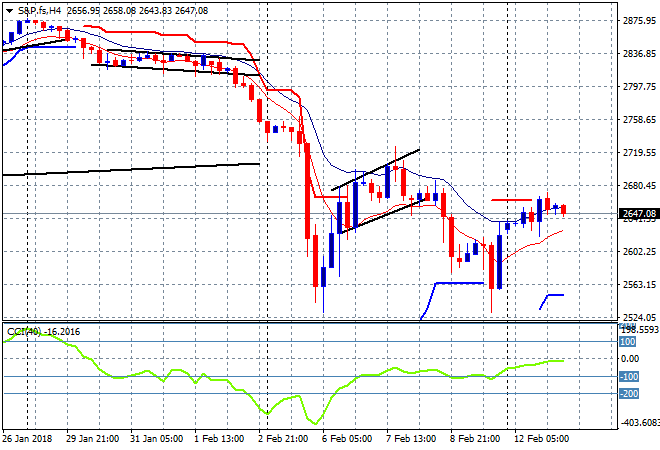
Task: Select the long black trendline near 2700
Action: (131, 169)
